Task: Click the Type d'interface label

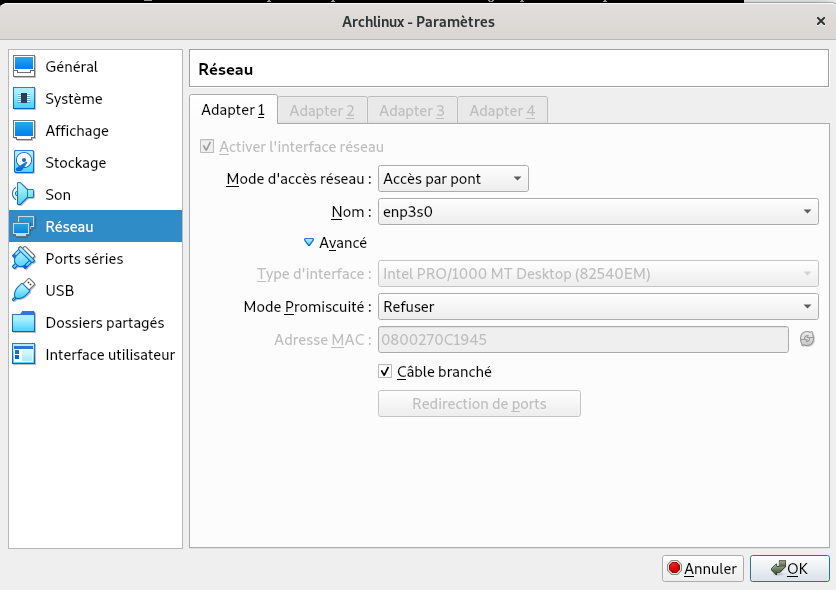Action: tap(315, 274)
